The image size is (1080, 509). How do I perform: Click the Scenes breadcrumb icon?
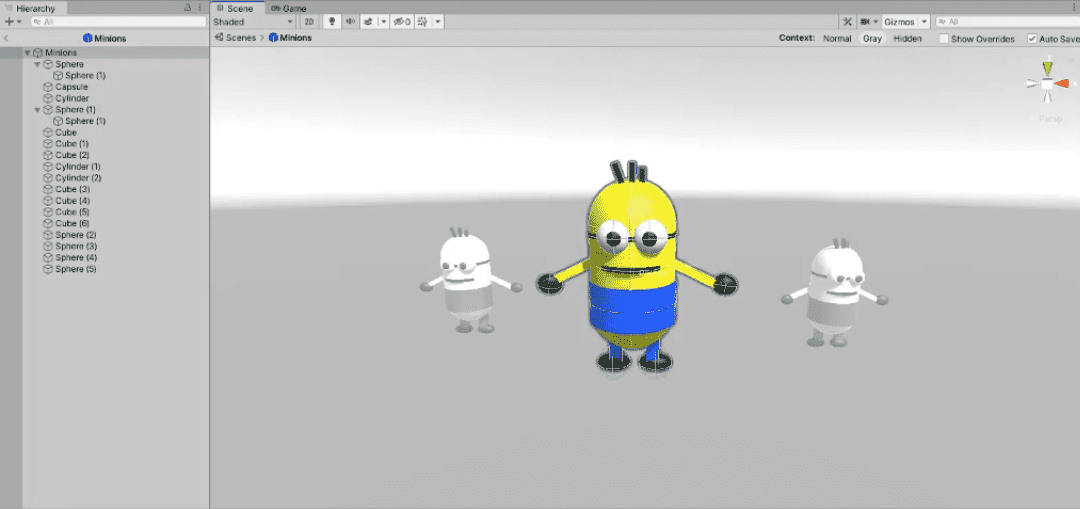[218, 38]
